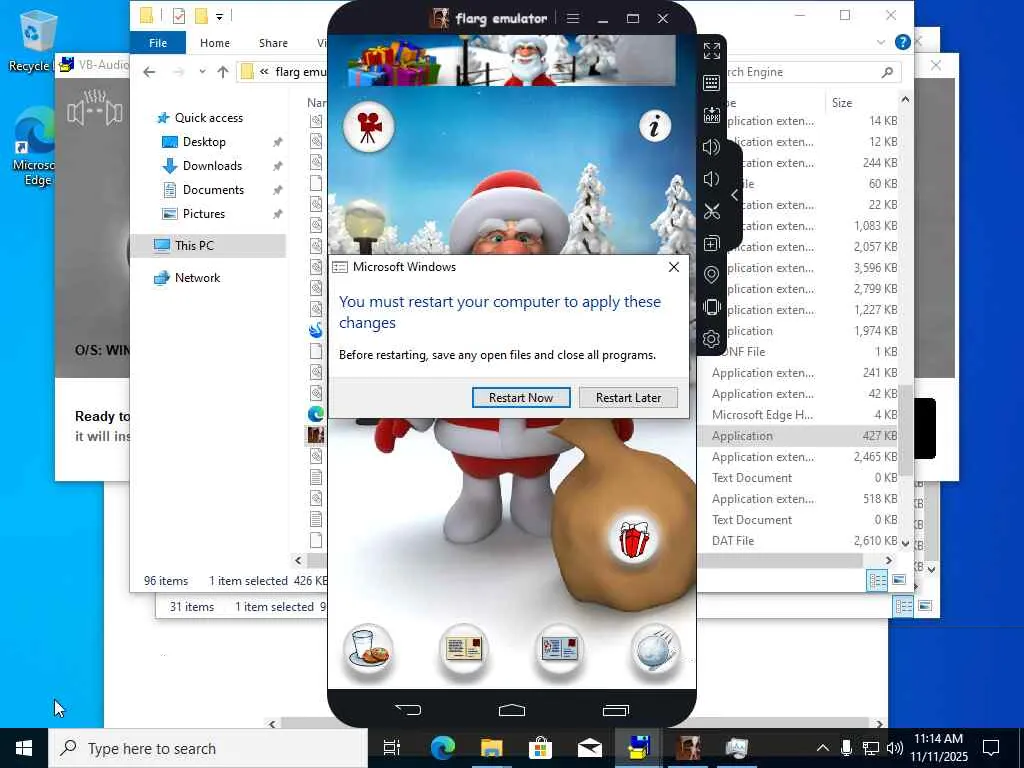This screenshot has width=1024, height=768.
Task: Open the recent locations dropdown arrow
Action: click(x=202, y=72)
